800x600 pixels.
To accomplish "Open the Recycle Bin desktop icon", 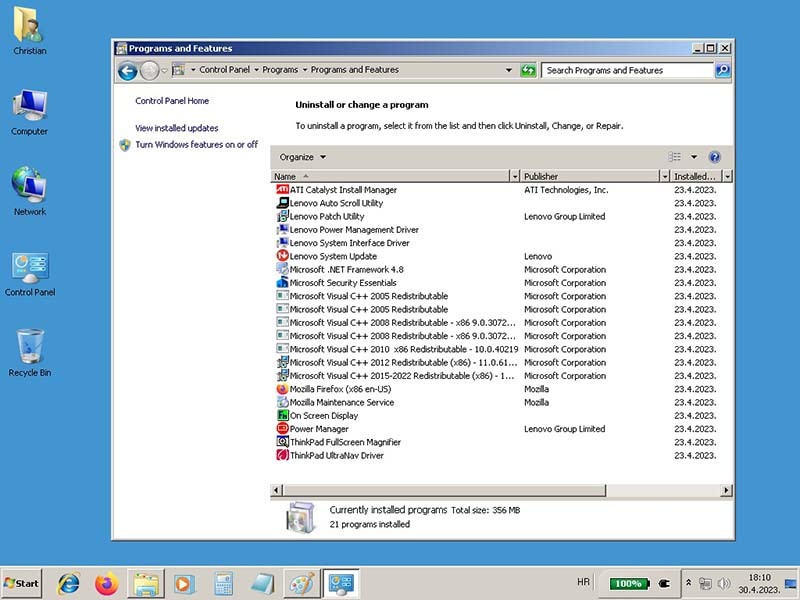I will [30, 352].
